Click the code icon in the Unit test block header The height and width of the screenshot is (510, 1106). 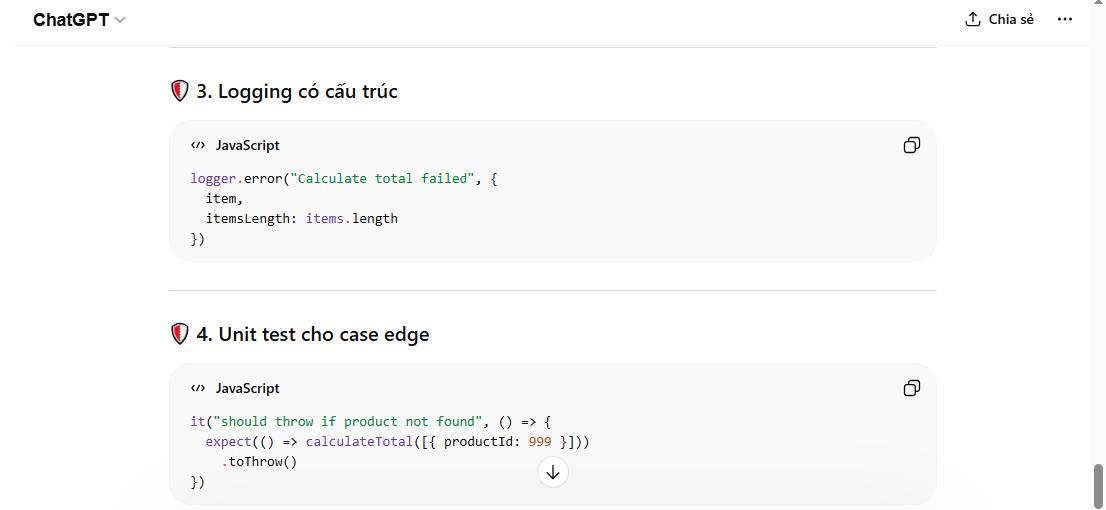click(x=198, y=388)
